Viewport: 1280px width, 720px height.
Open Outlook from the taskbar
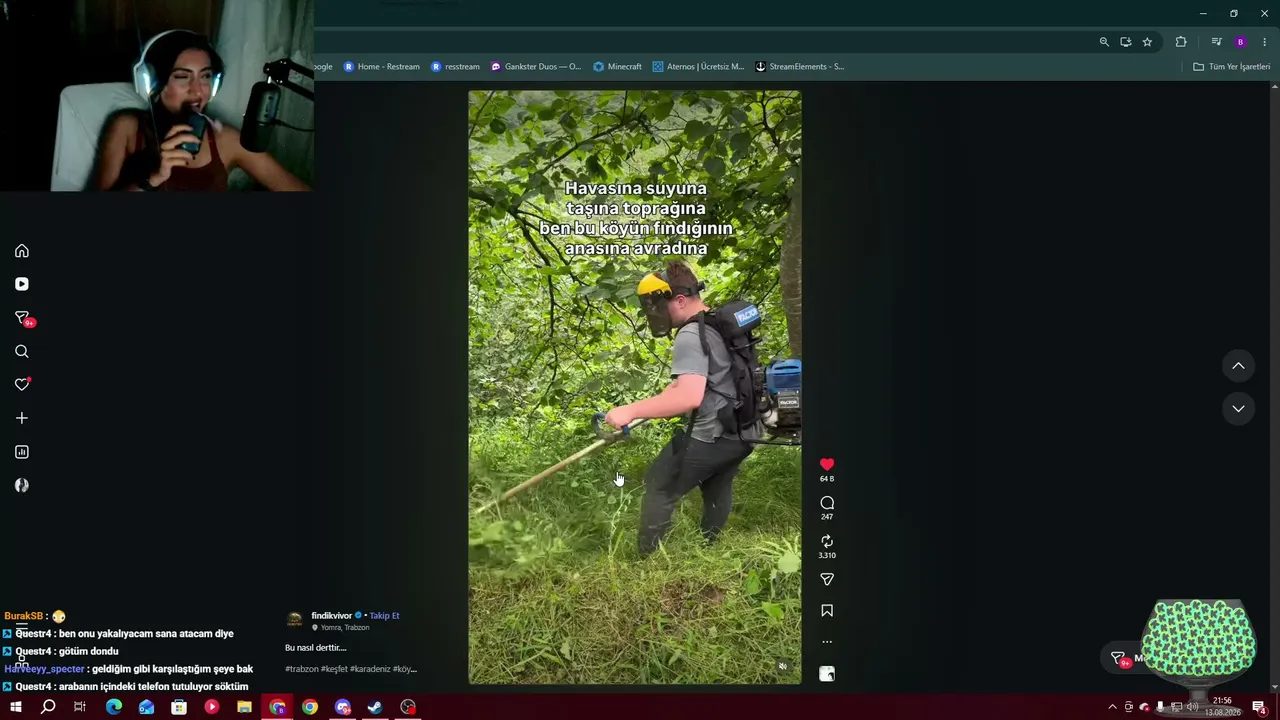coord(146,707)
